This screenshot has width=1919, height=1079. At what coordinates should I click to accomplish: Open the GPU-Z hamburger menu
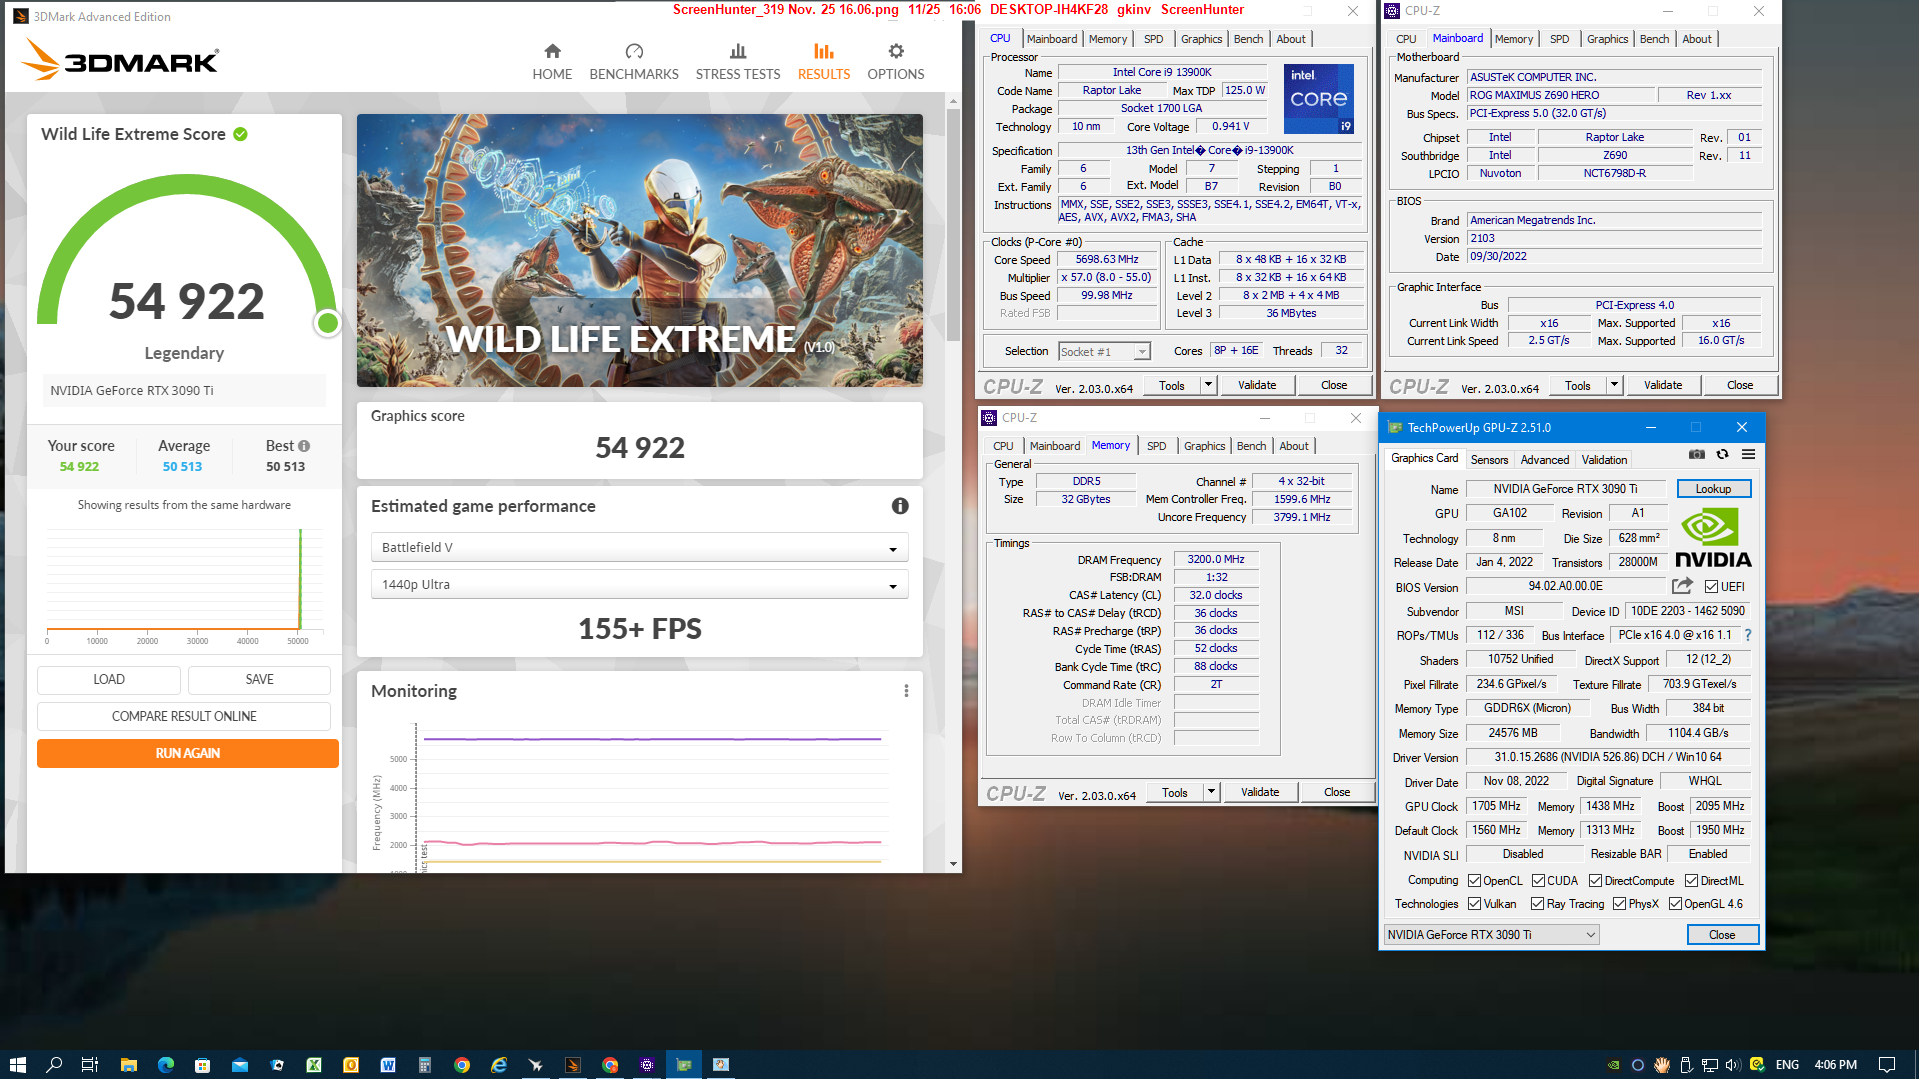point(1748,454)
